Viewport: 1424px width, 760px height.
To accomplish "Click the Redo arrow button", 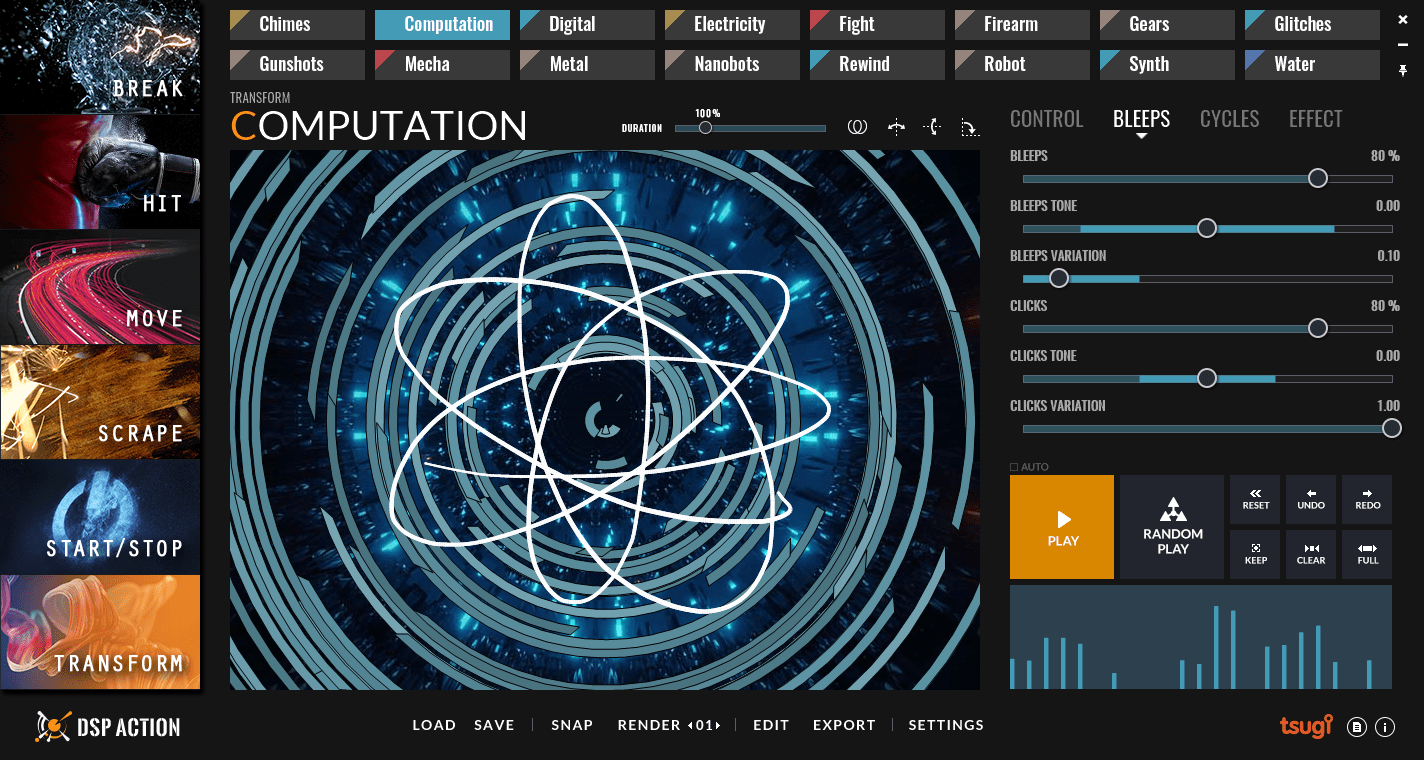I will pyautogui.click(x=1367, y=499).
